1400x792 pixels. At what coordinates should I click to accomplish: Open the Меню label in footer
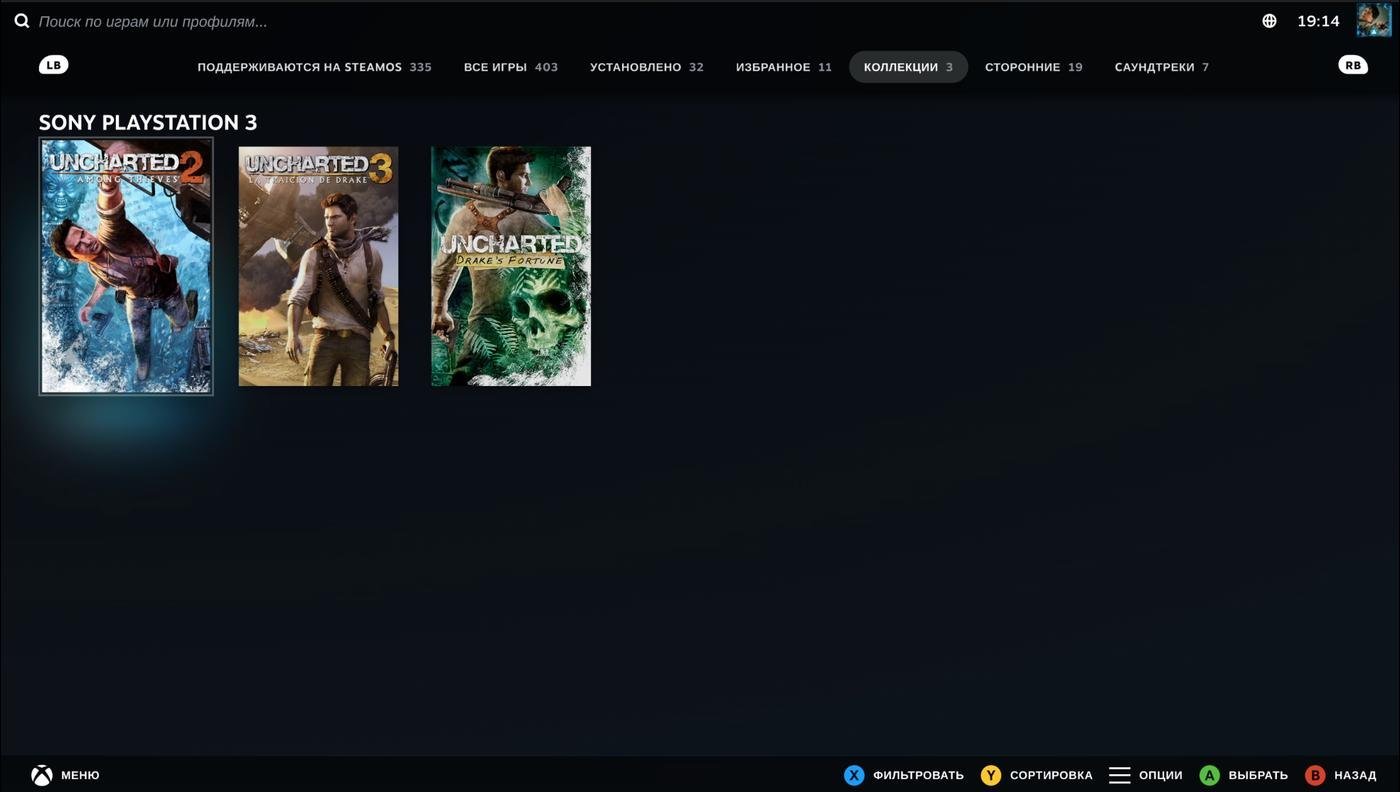click(x=80, y=775)
